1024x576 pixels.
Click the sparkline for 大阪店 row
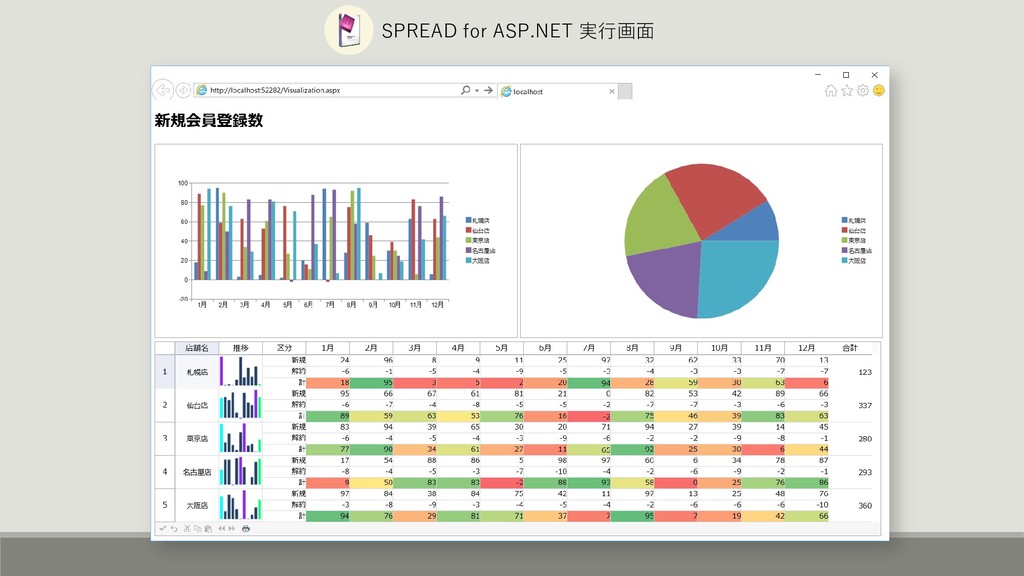click(240, 505)
